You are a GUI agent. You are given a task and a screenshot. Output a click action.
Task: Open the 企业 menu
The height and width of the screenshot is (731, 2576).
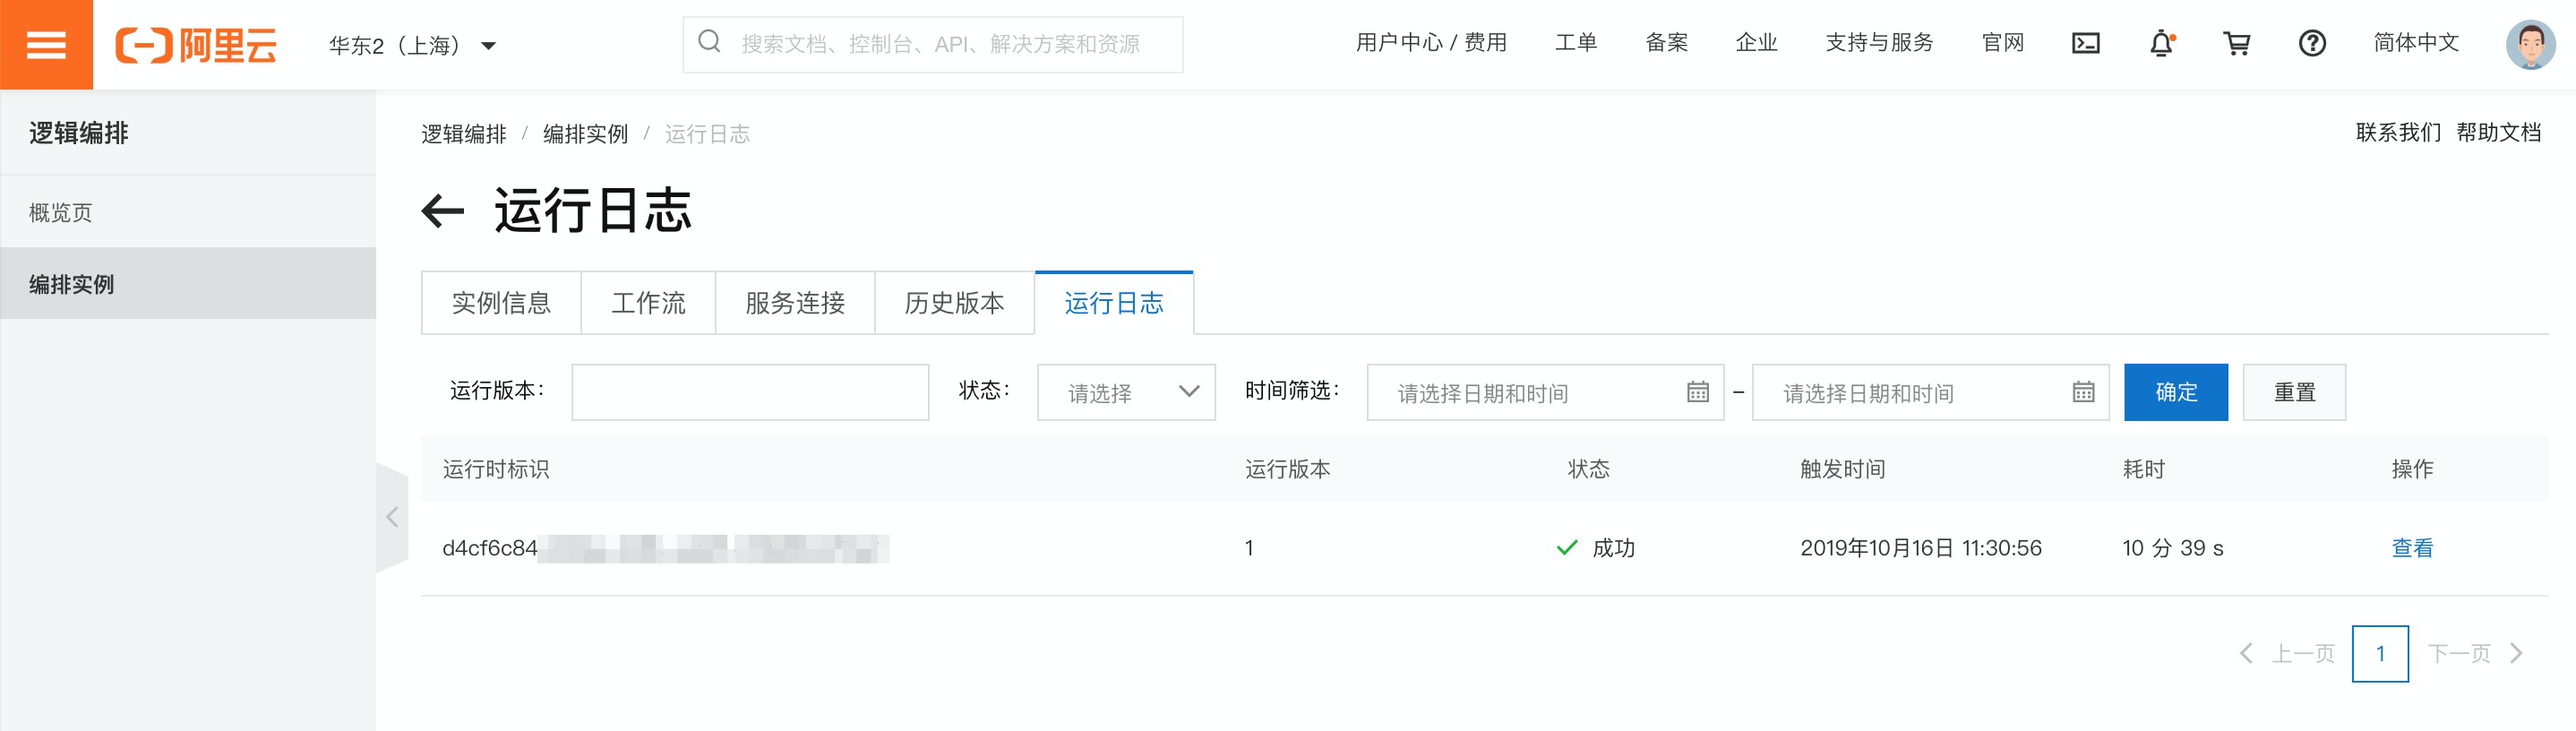point(1756,43)
